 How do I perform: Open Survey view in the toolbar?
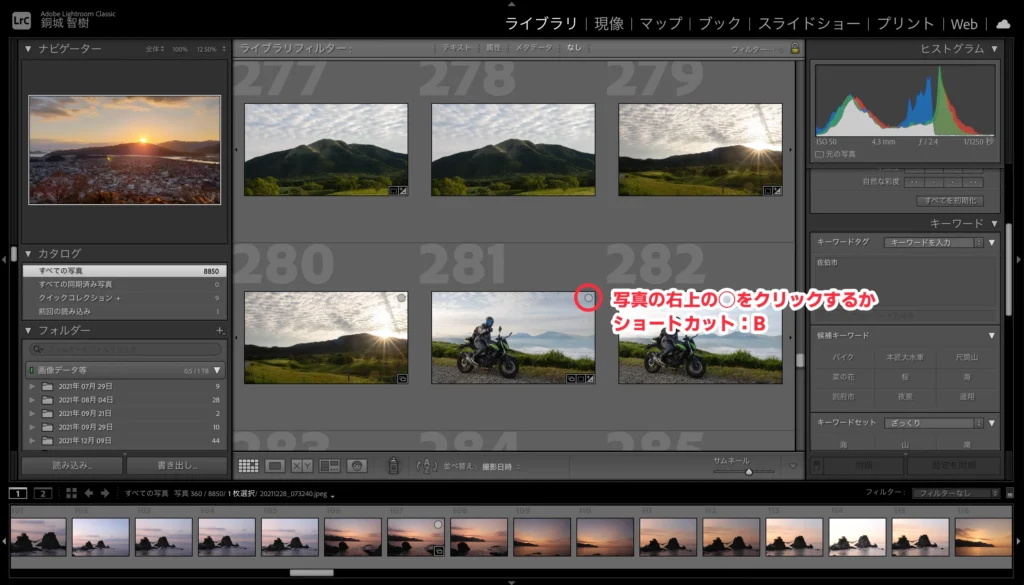(x=329, y=466)
